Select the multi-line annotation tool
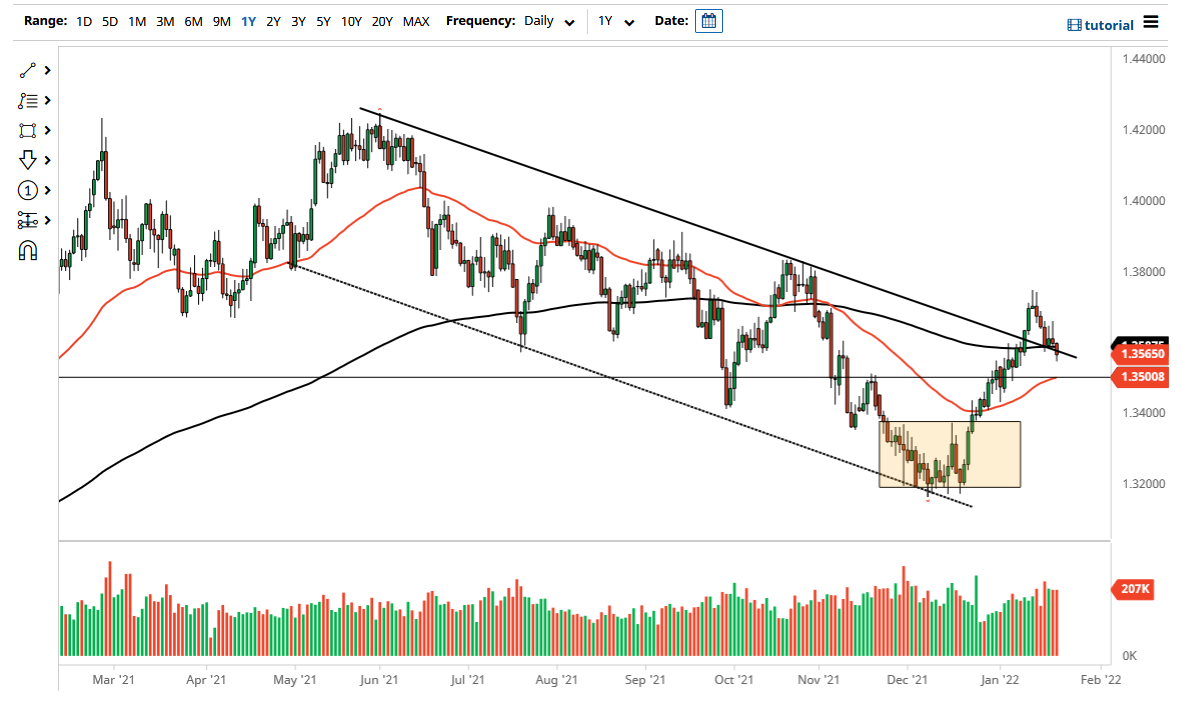This screenshot has height=705, width=1182. [x=28, y=100]
